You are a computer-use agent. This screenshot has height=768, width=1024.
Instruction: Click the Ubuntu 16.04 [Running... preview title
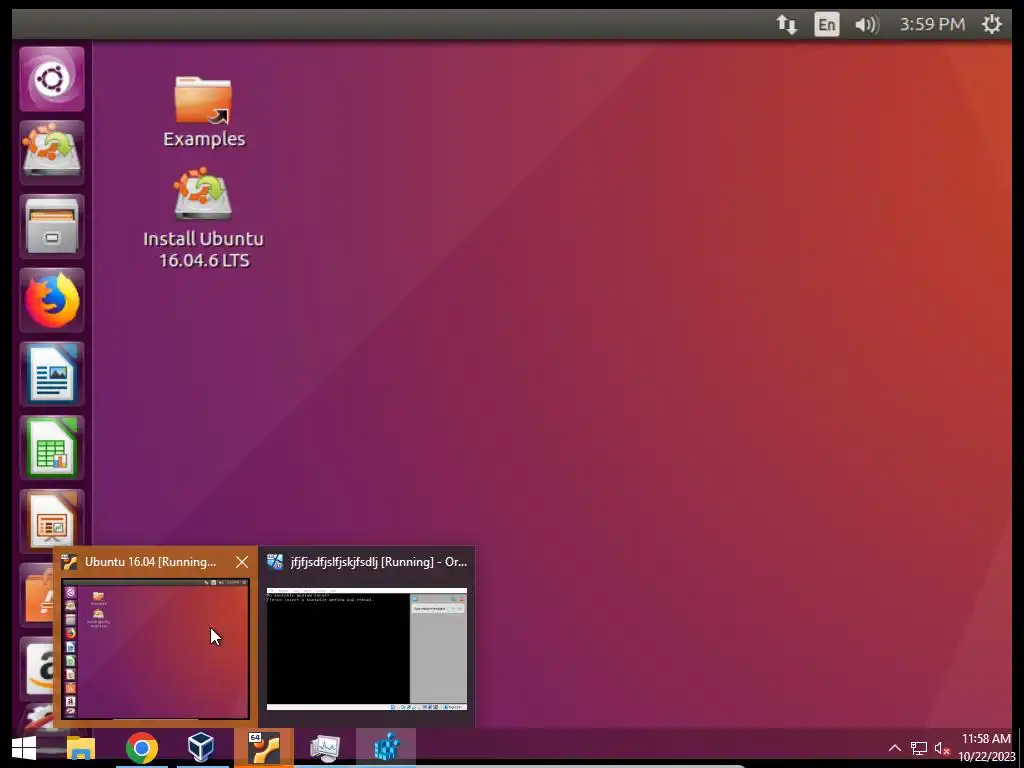(150, 562)
